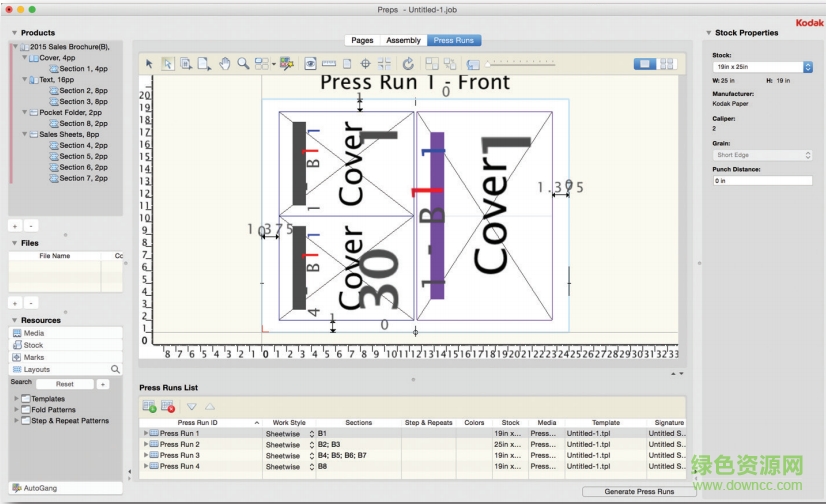826x504 pixels.
Task: Select the arrow pointer tool
Action: pos(149,63)
